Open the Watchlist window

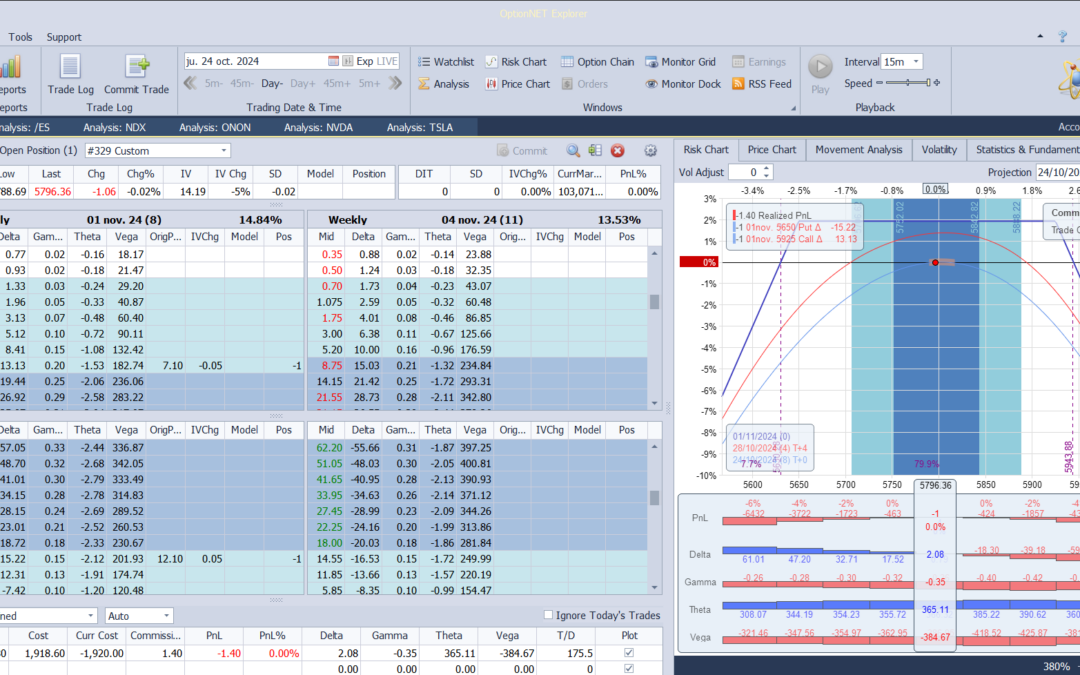coord(446,62)
